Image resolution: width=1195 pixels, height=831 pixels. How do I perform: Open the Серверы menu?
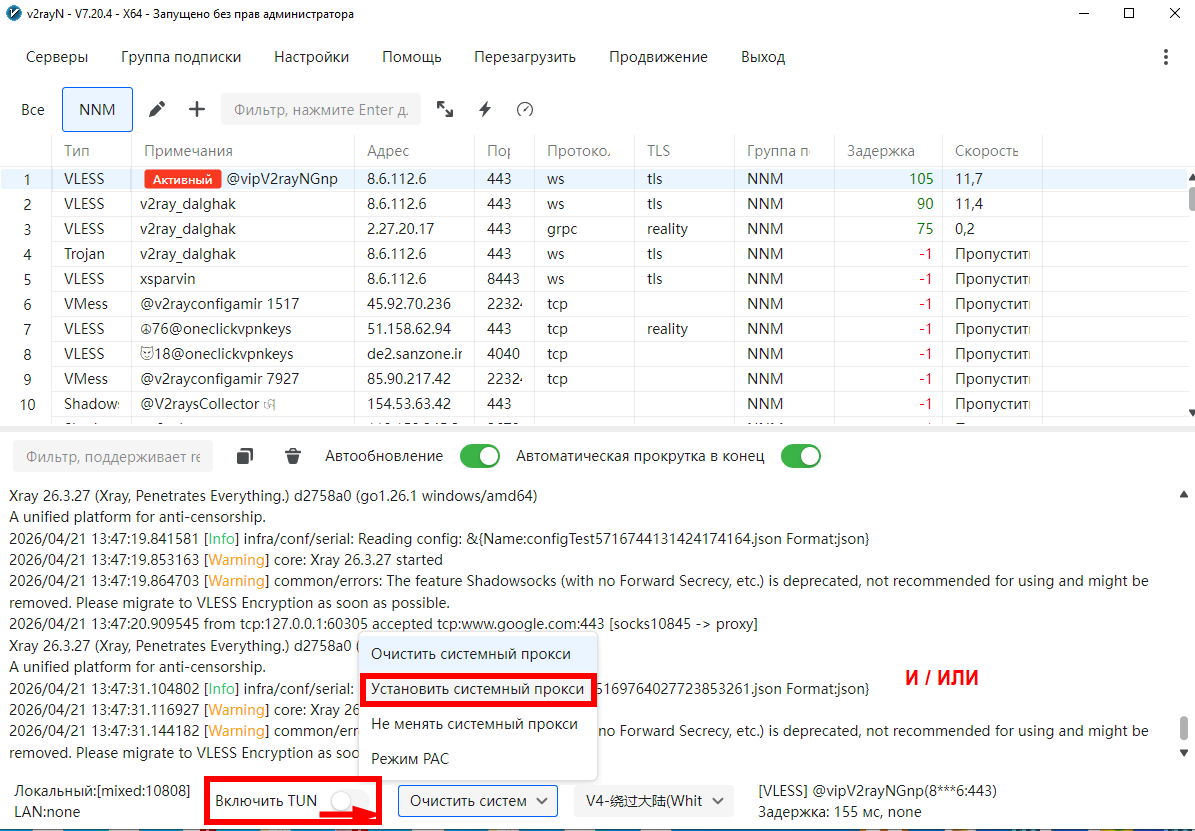[57, 57]
